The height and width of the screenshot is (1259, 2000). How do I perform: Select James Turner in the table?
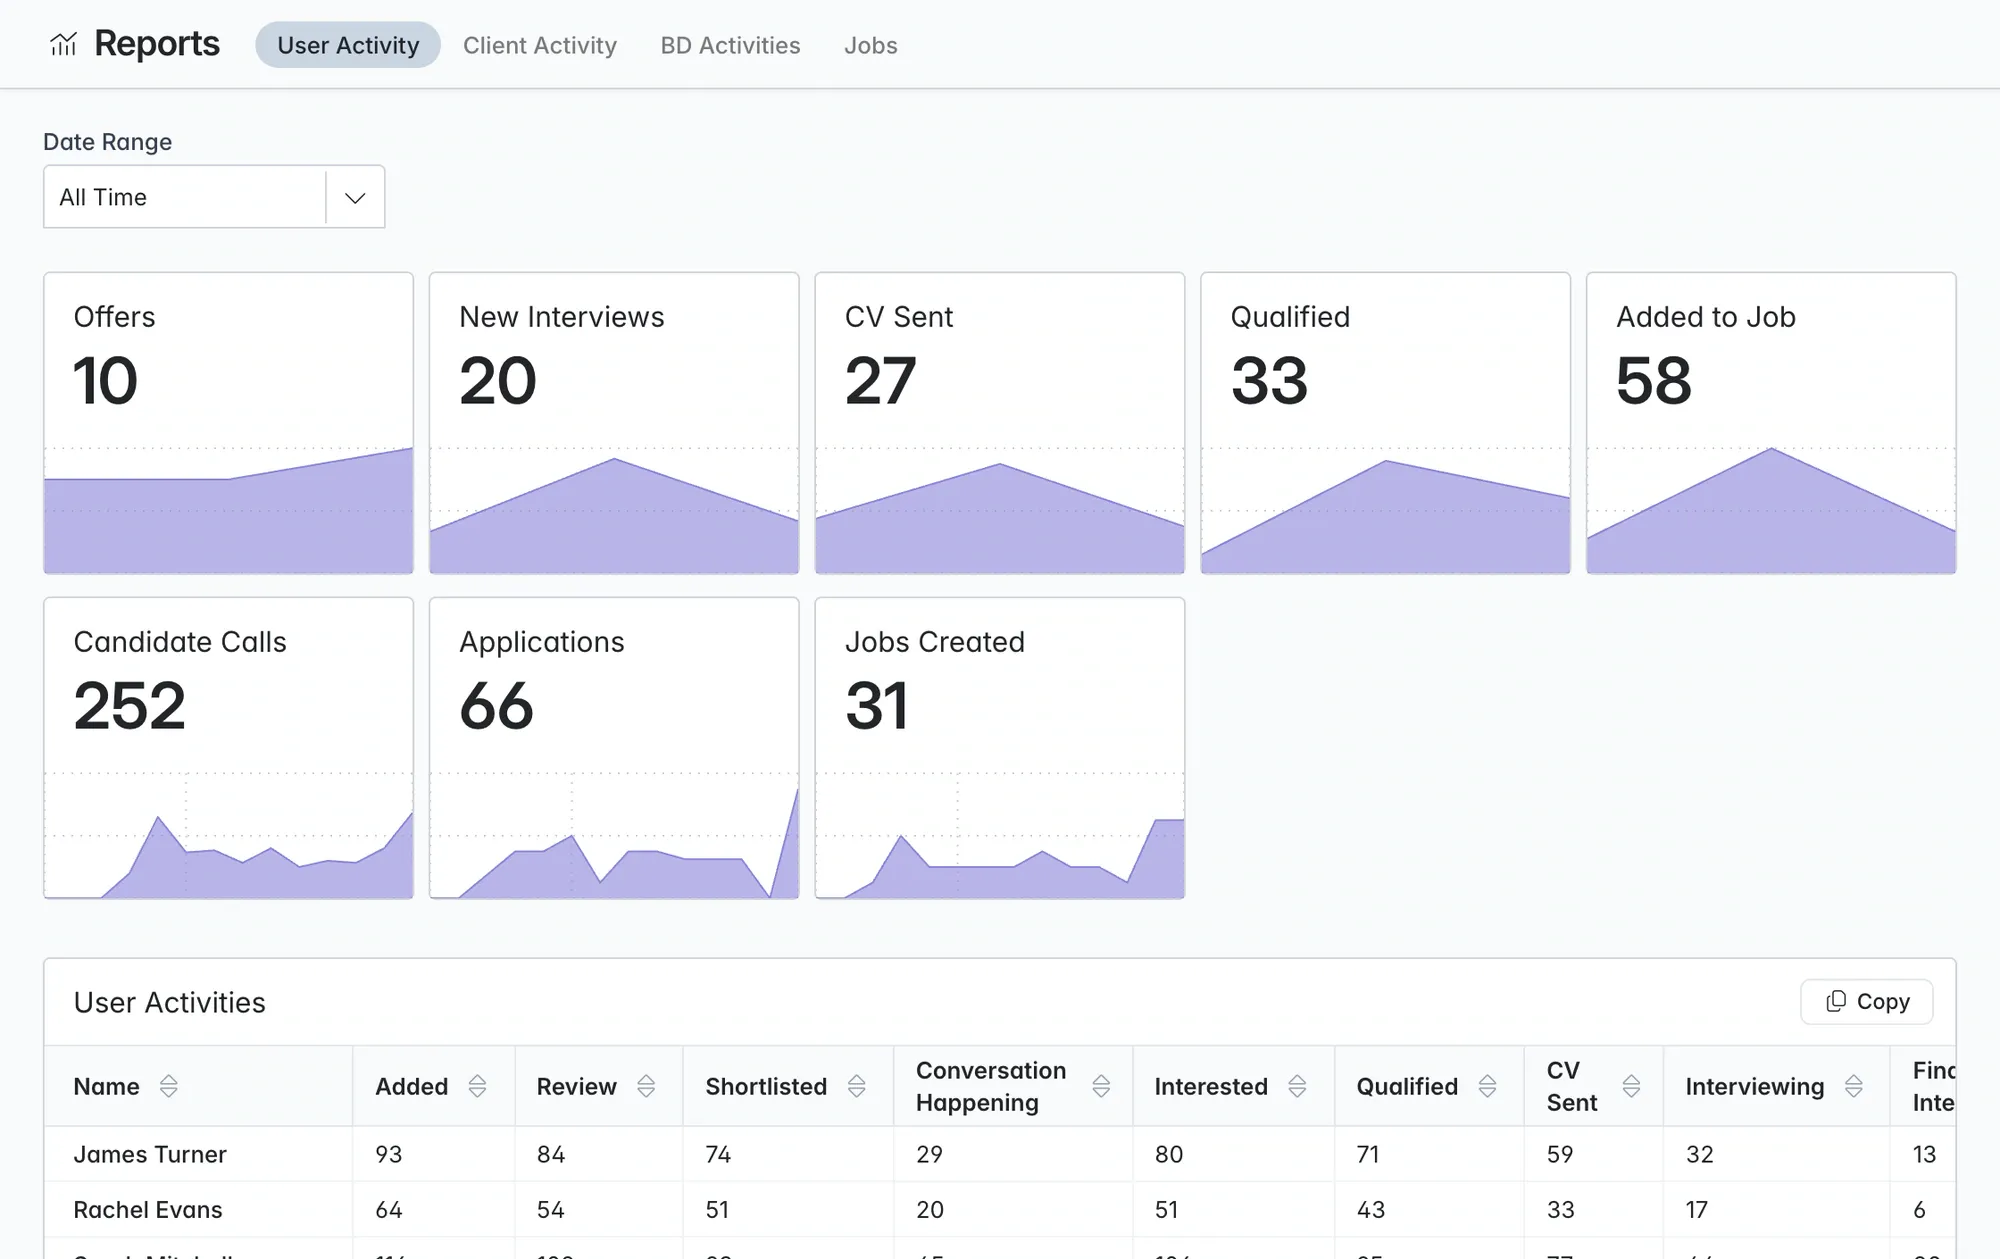(x=150, y=1154)
